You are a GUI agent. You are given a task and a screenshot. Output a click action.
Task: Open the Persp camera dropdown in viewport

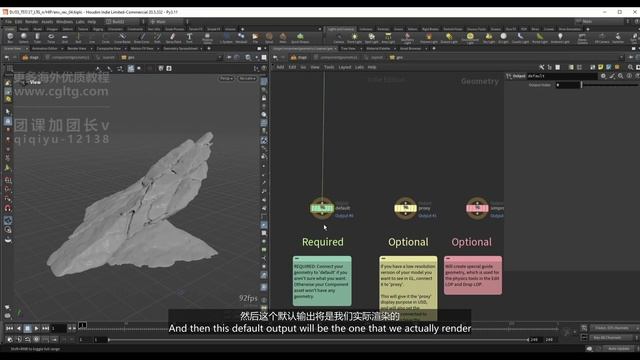(x=227, y=78)
